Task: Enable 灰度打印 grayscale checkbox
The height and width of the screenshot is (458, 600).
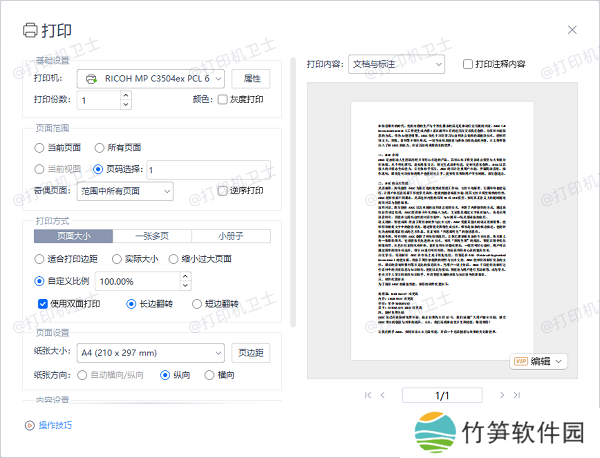Action: 223,100
